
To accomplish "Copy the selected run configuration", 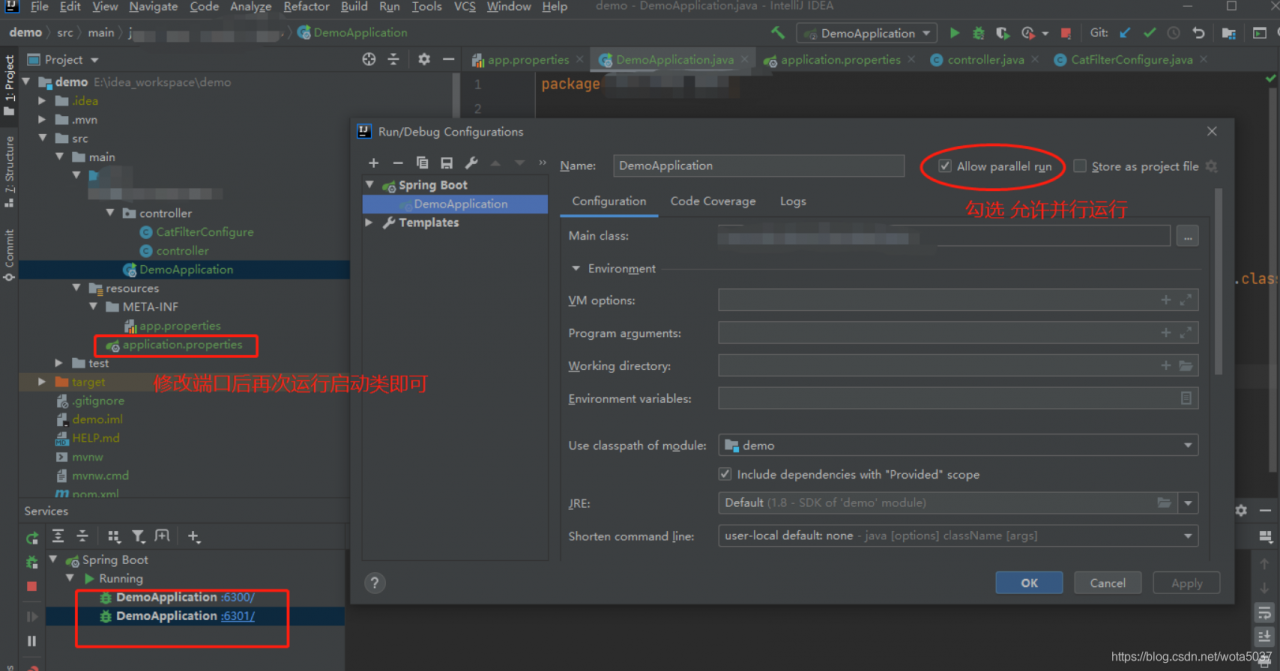I will 422,163.
